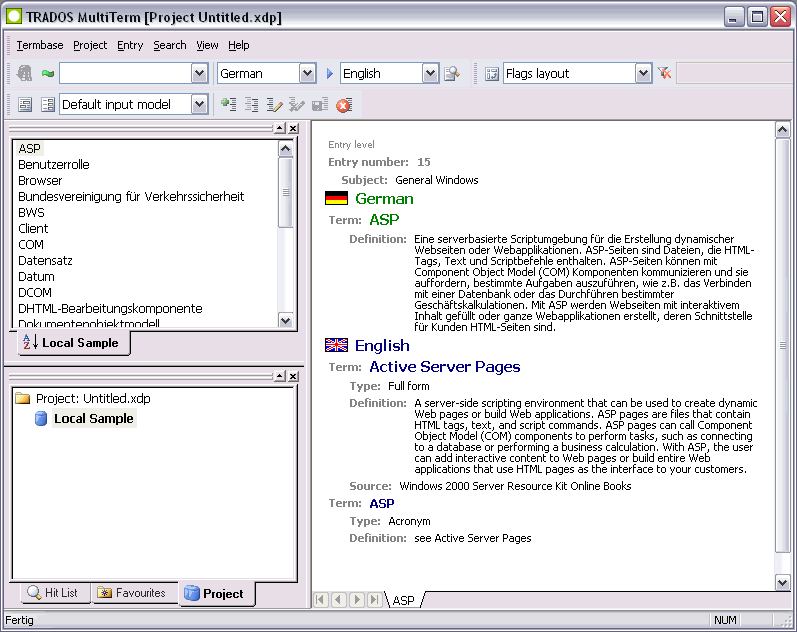Open the Default input model dropdown

(199, 104)
